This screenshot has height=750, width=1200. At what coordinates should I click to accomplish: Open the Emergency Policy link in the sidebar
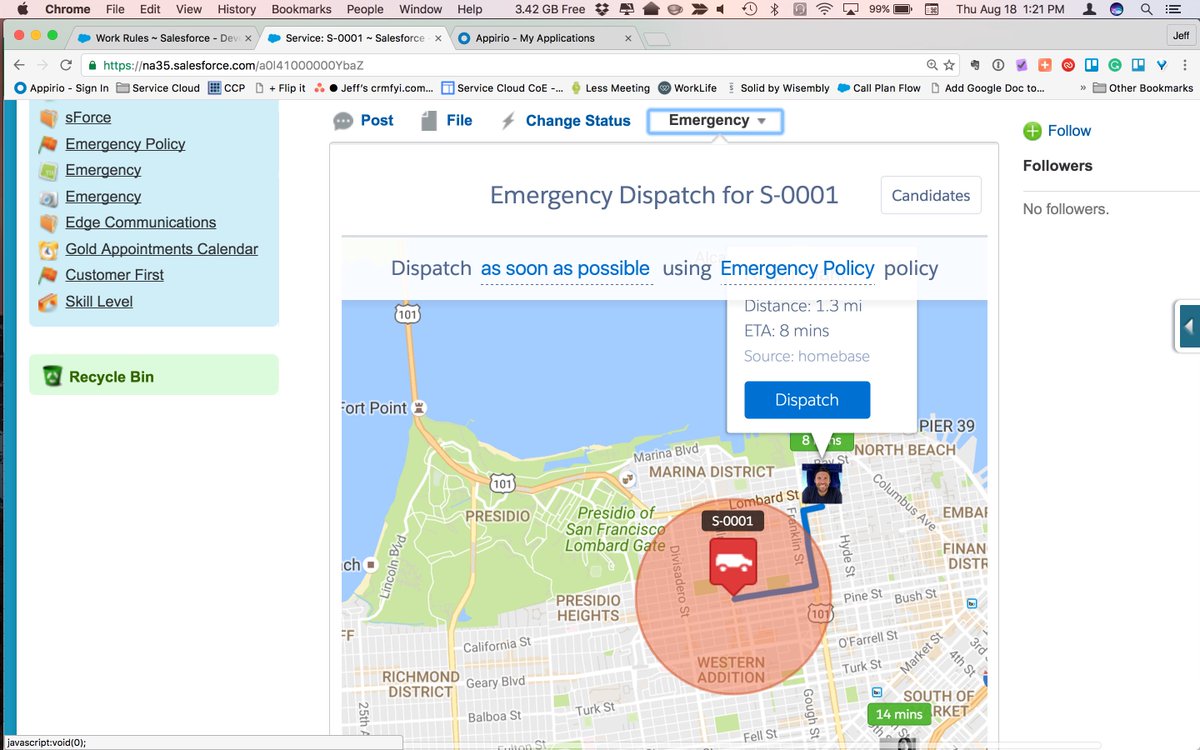[x=125, y=144]
